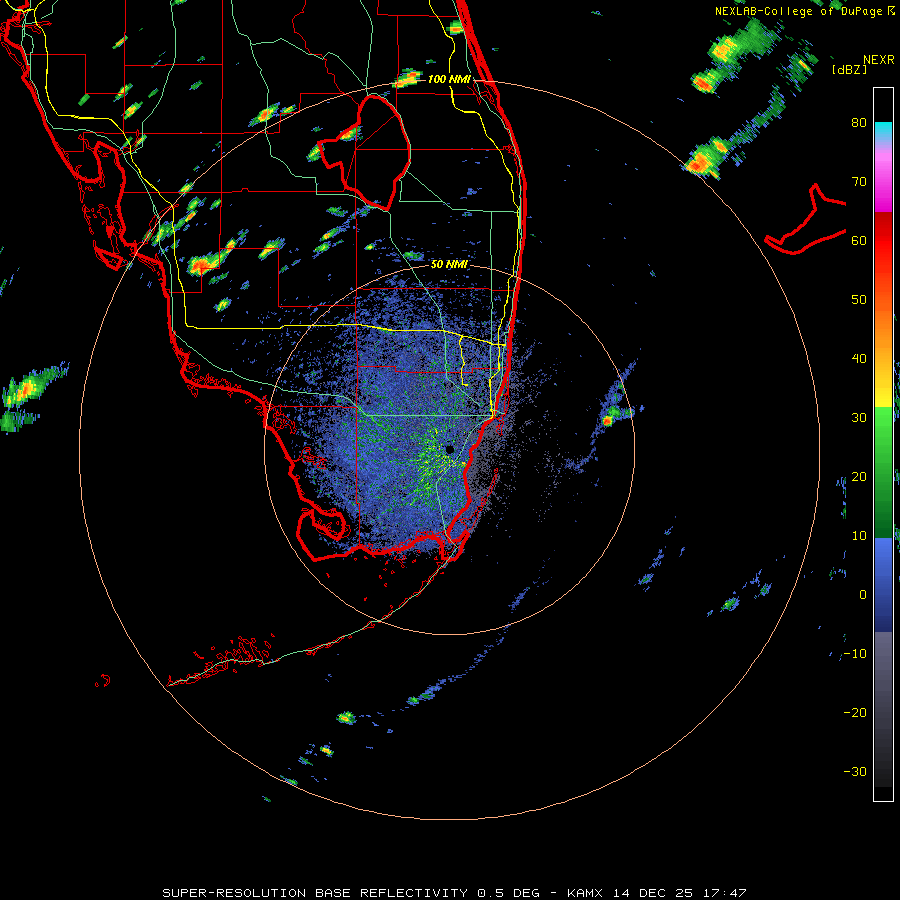Click the 60 value on the dBZ scale
This screenshot has width=900, height=900.
(x=859, y=240)
